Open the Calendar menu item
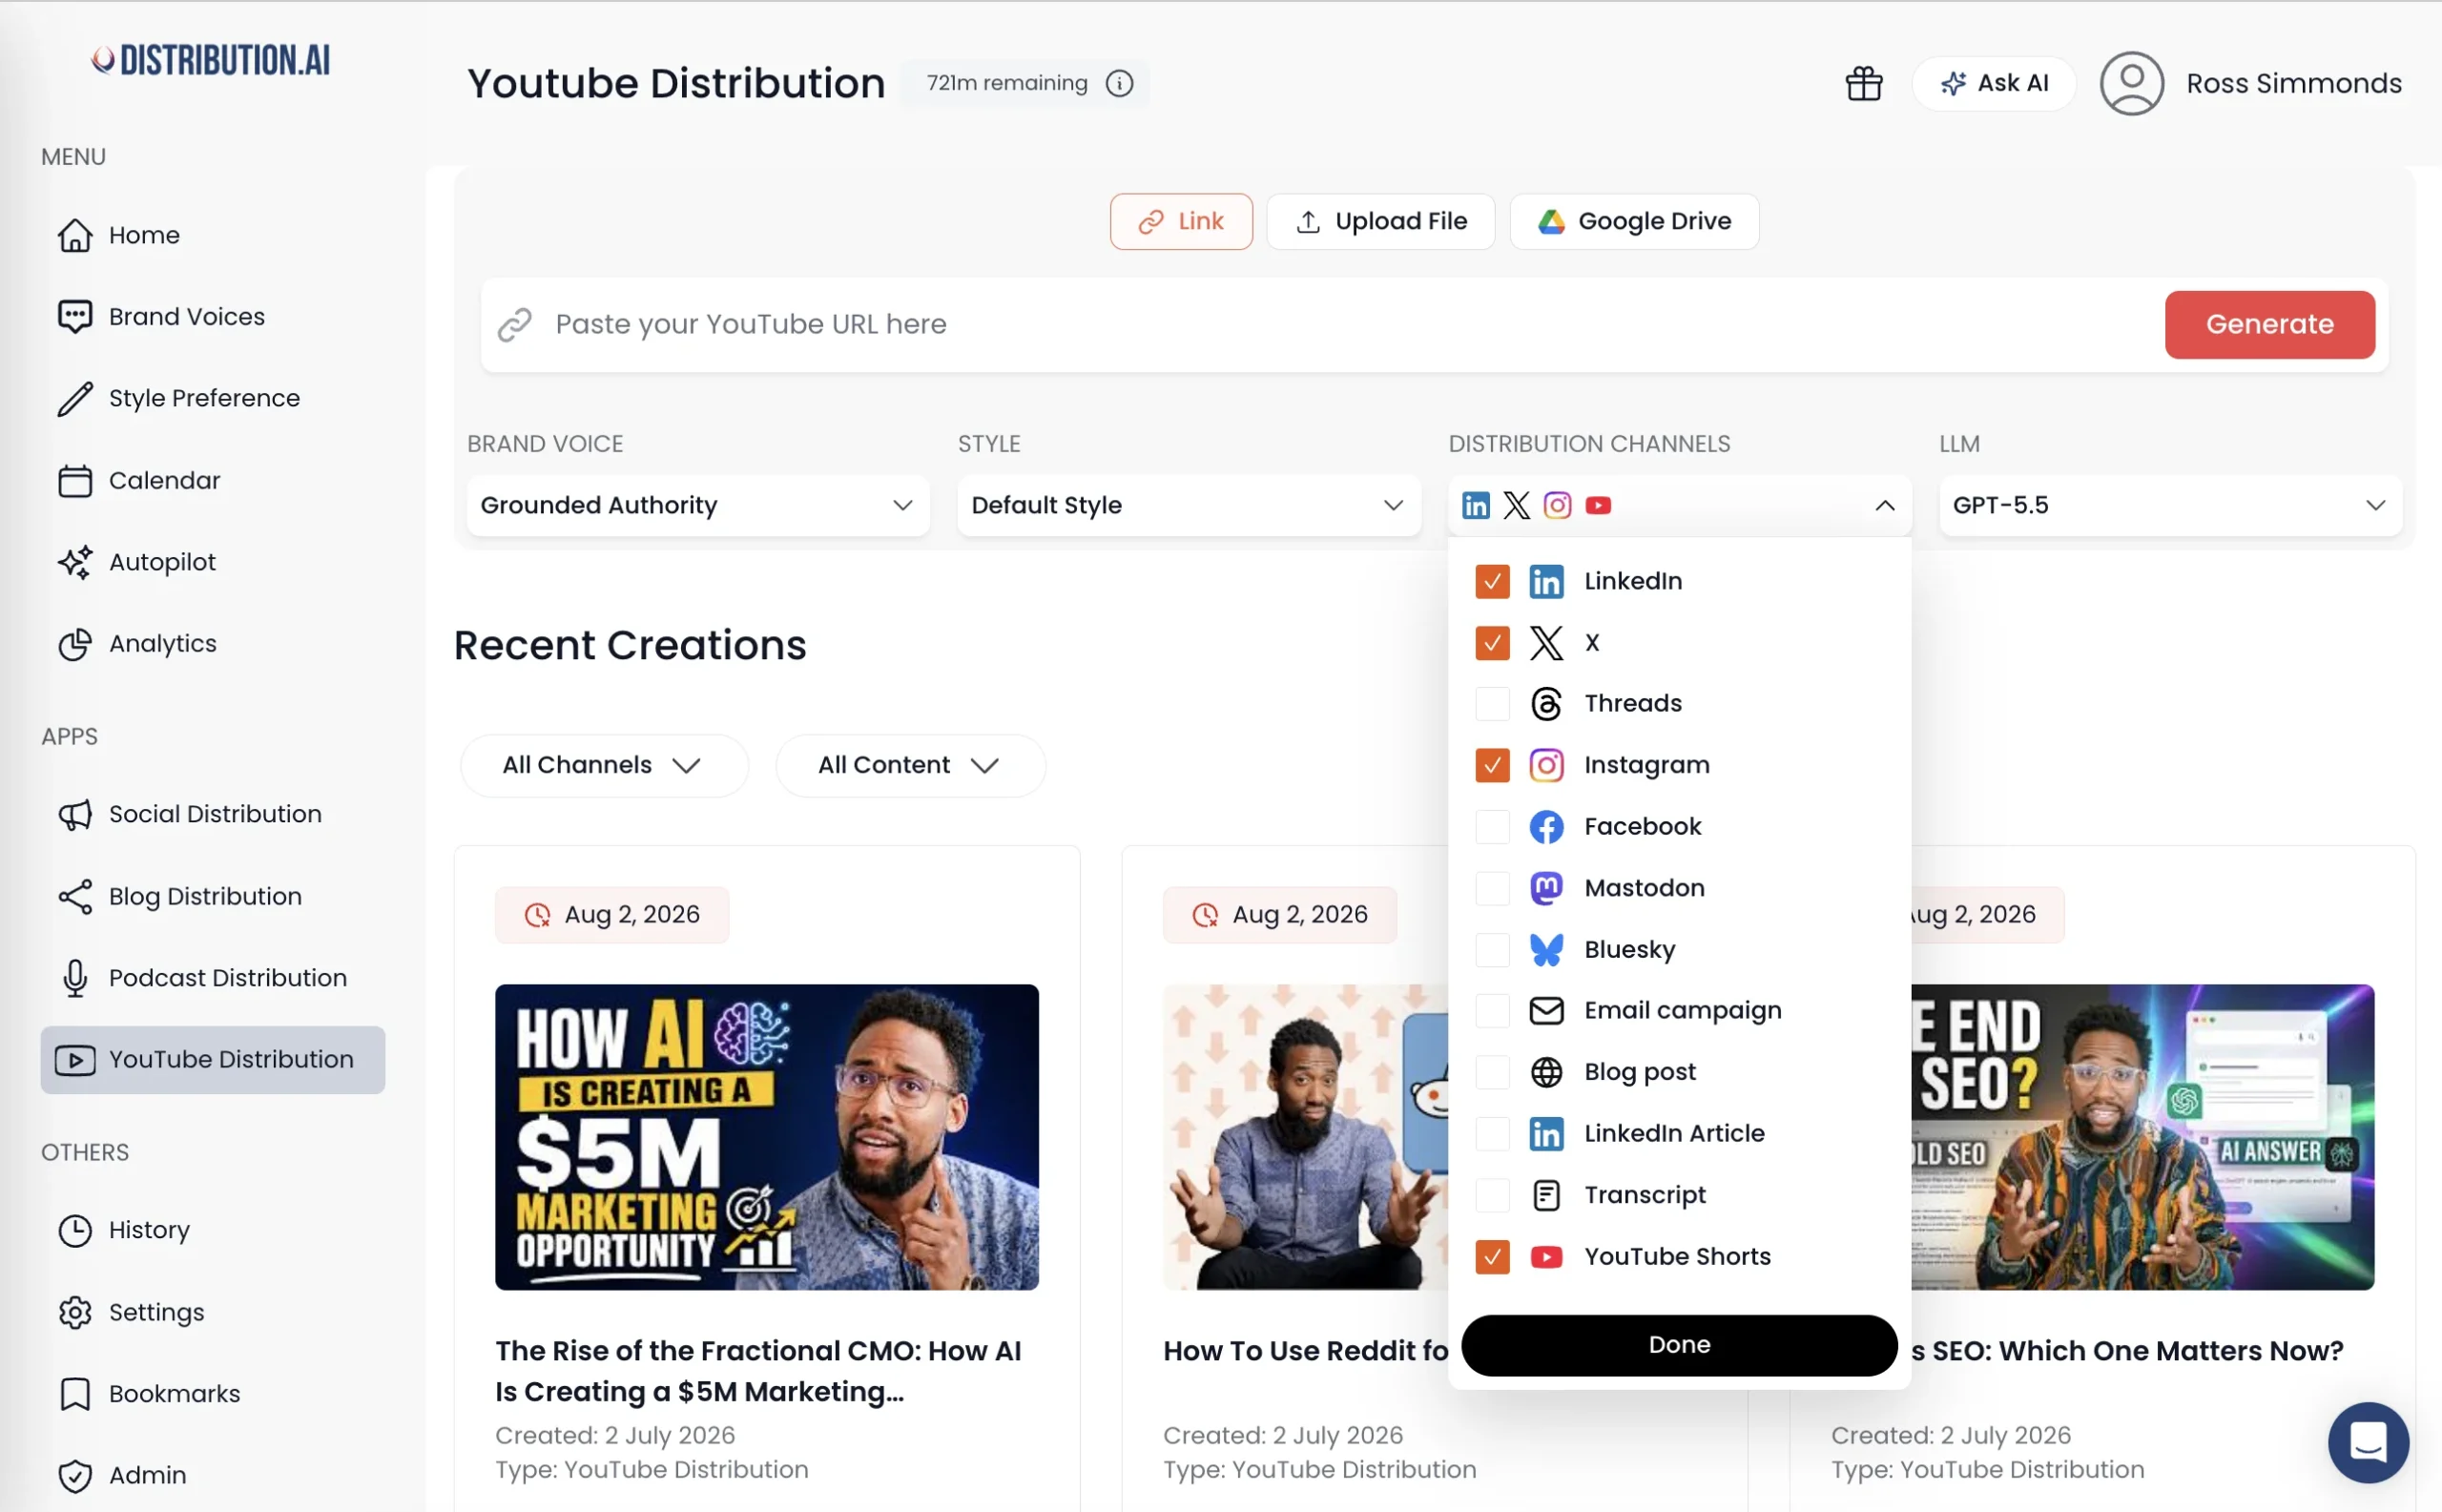 pyautogui.click(x=140, y=480)
